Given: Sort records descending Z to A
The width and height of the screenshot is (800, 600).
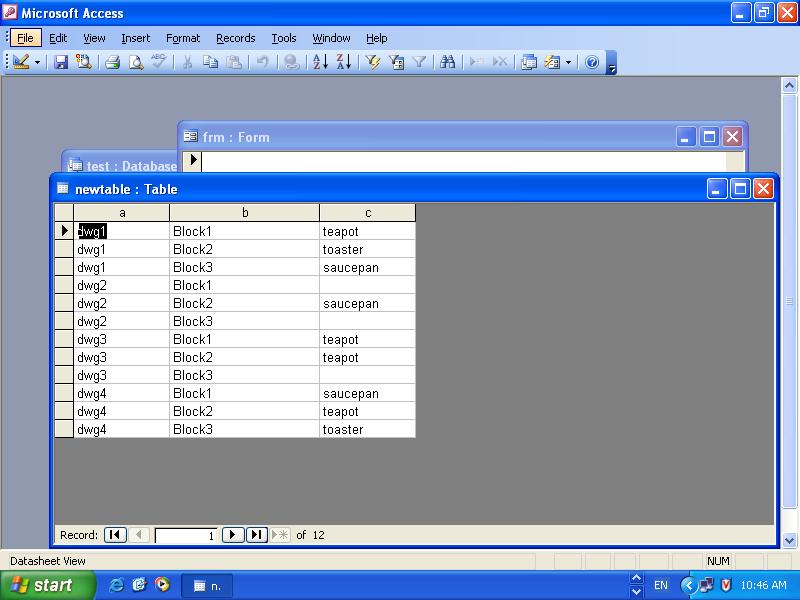Looking at the screenshot, I should [x=343, y=62].
